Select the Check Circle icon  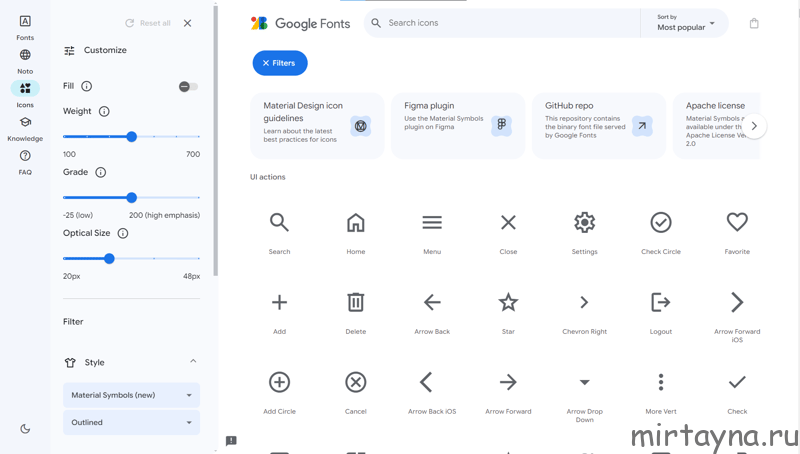click(x=661, y=223)
